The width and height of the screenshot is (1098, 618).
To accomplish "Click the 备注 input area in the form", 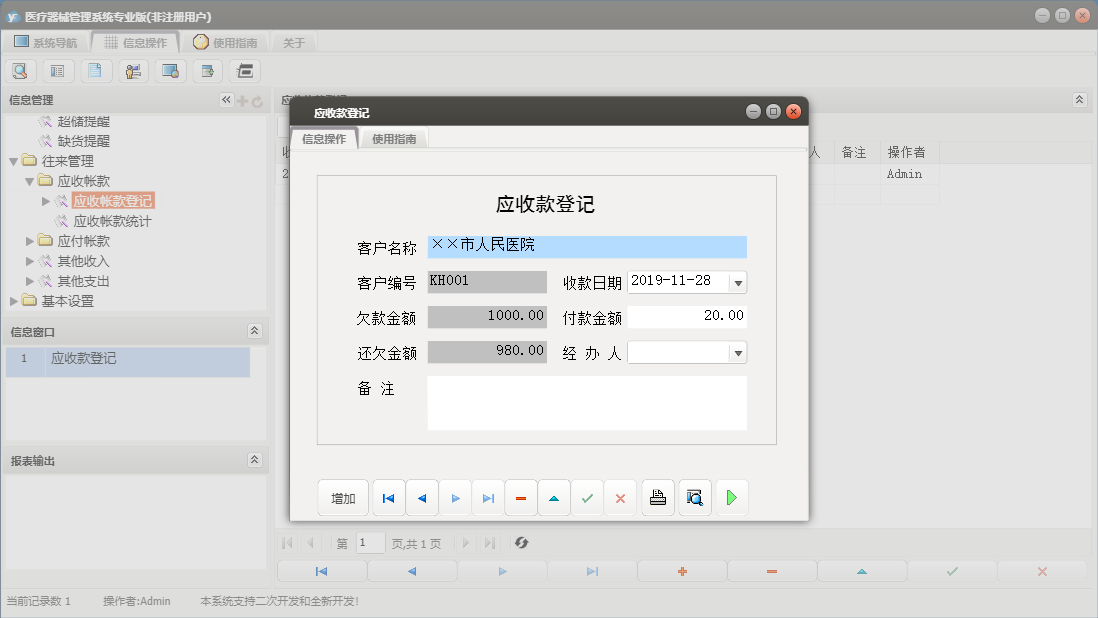I will point(587,404).
